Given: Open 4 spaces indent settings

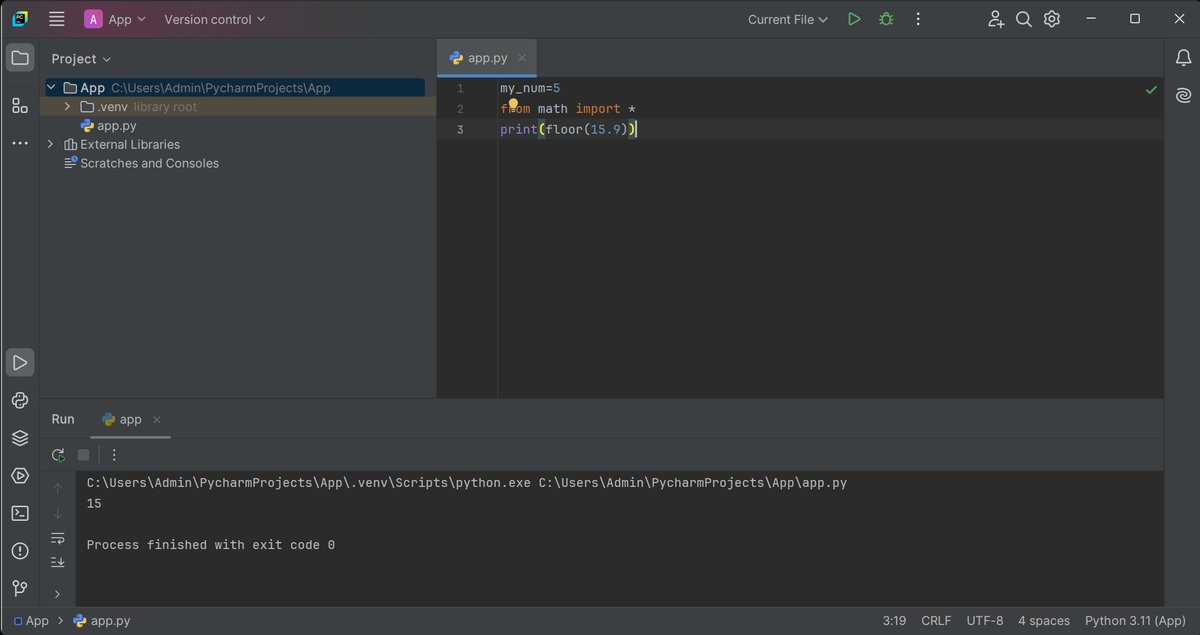Looking at the screenshot, I should tap(1044, 621).
